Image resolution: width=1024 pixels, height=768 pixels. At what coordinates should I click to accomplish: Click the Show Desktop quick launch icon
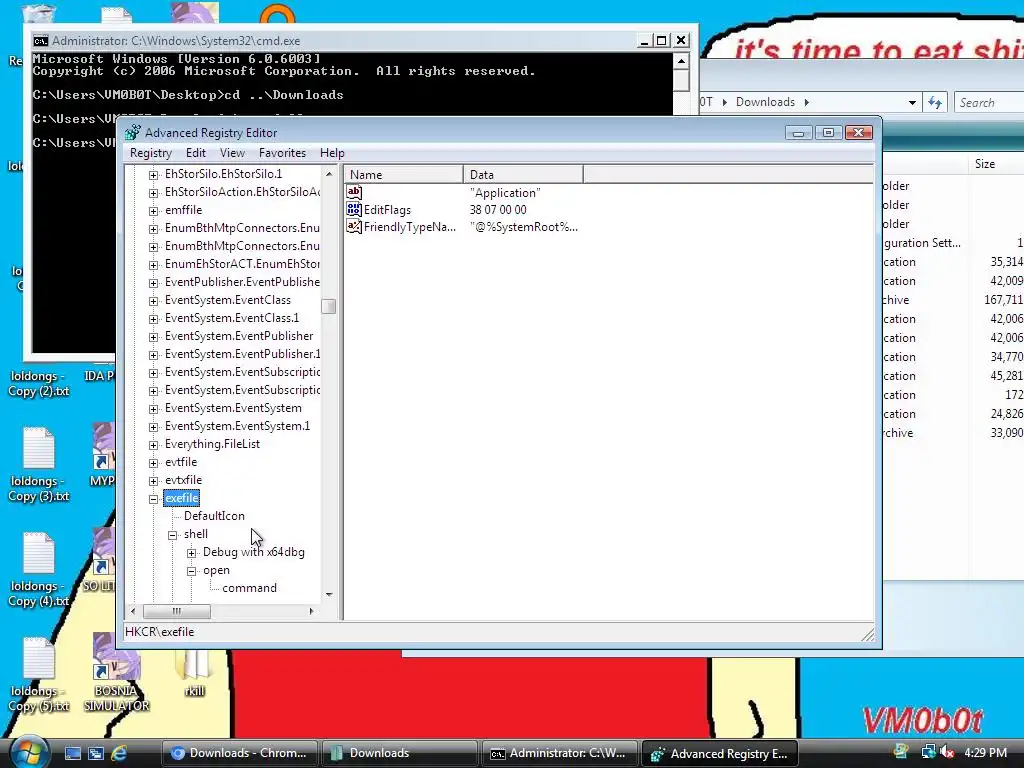pos(72,754)
